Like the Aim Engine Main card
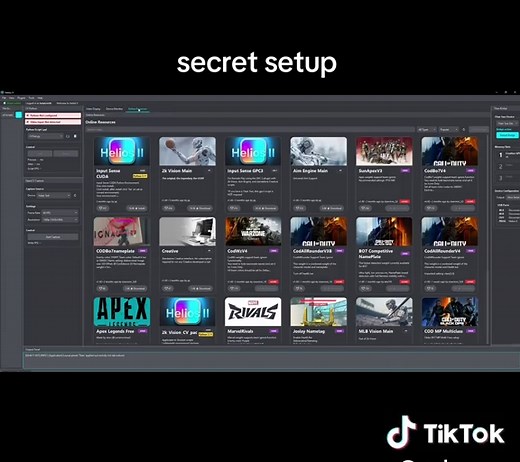This screenshot has width=520, height=462. tap(299, 208)
